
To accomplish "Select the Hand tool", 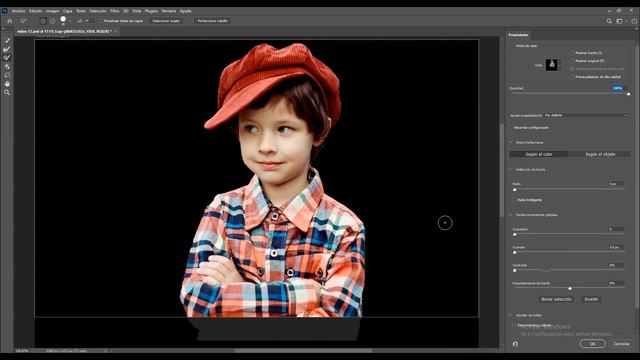I will coord(7,84).
